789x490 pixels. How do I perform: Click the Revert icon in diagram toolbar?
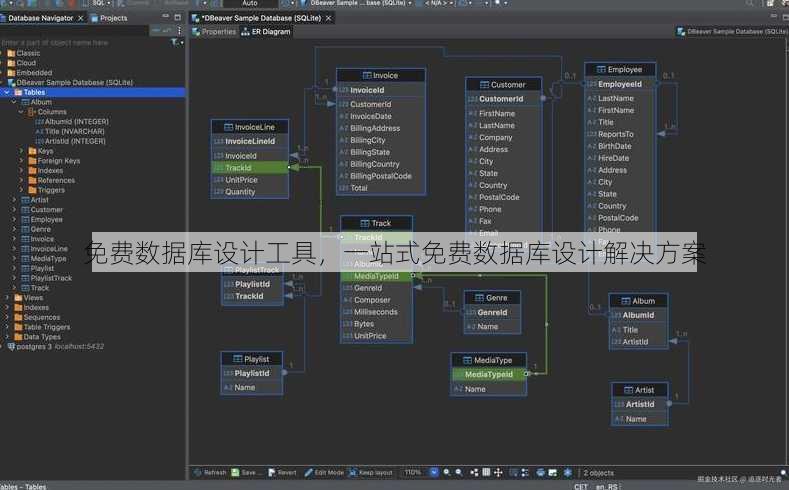(x=272, y=472)
